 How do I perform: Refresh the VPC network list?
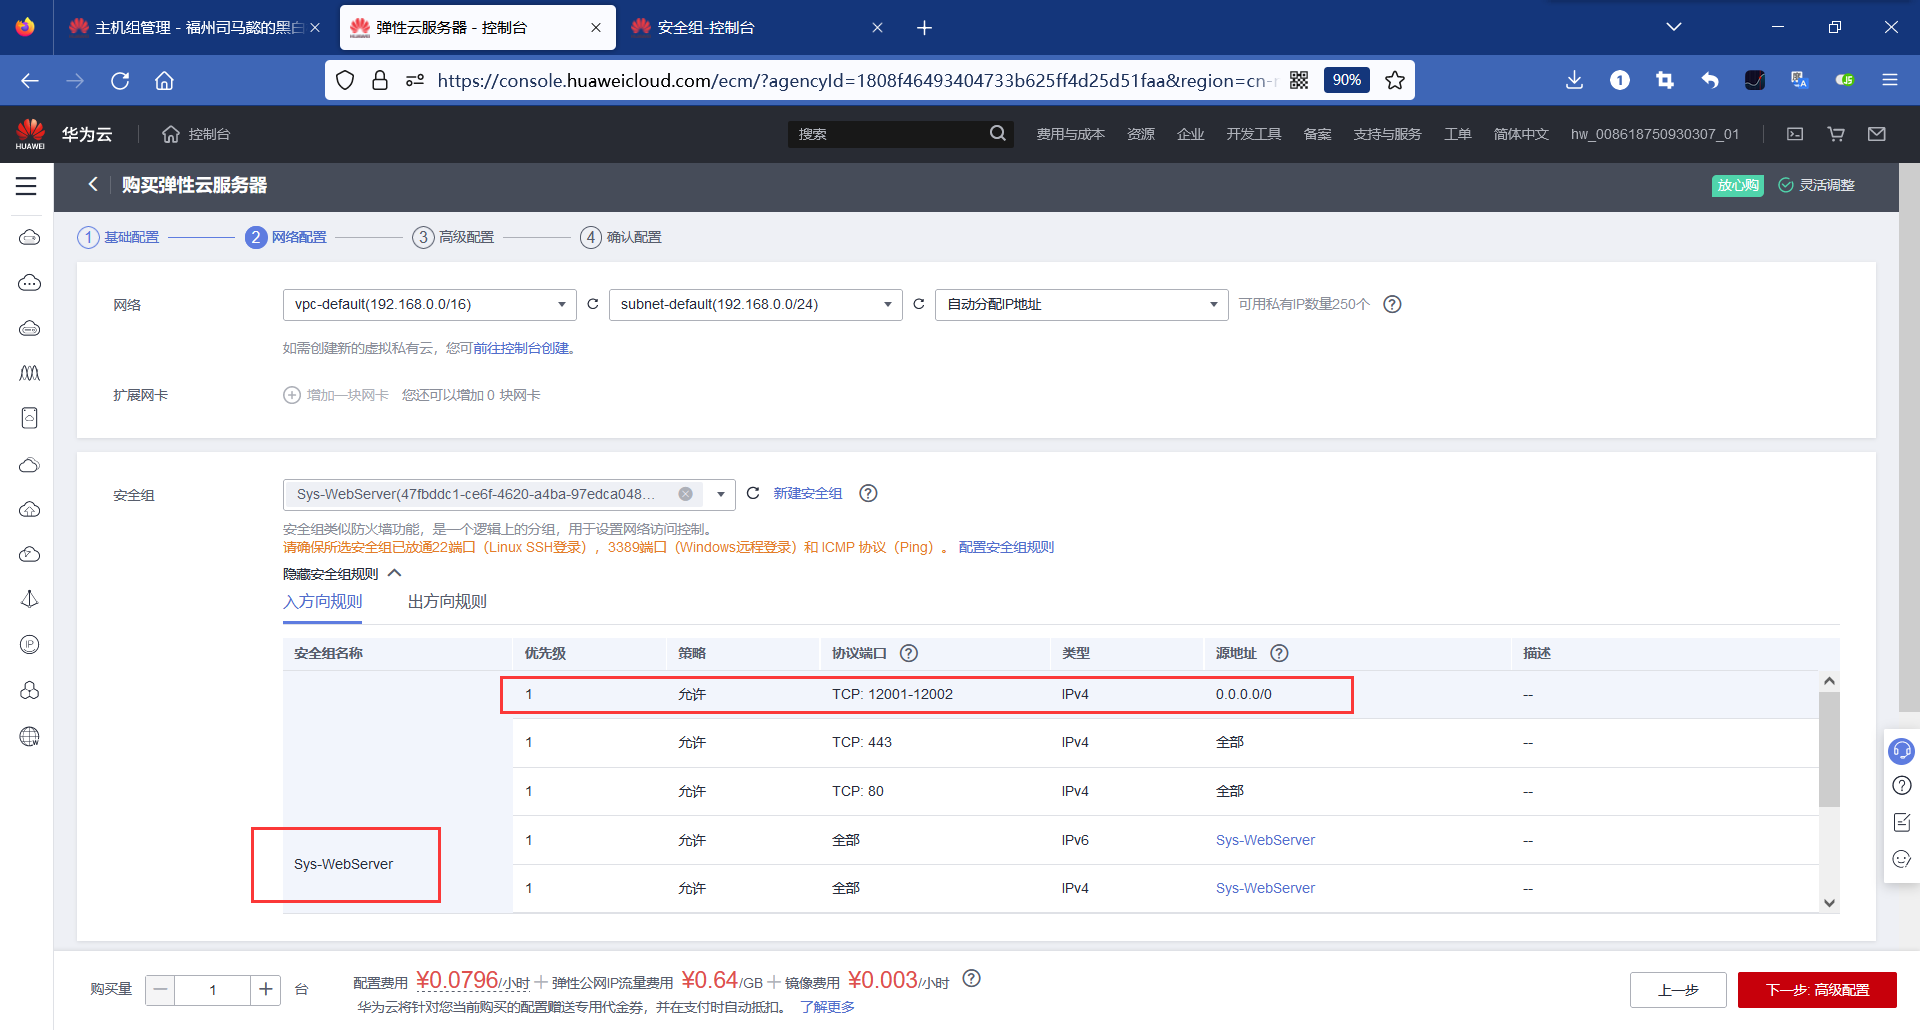(x=593, y=304)
